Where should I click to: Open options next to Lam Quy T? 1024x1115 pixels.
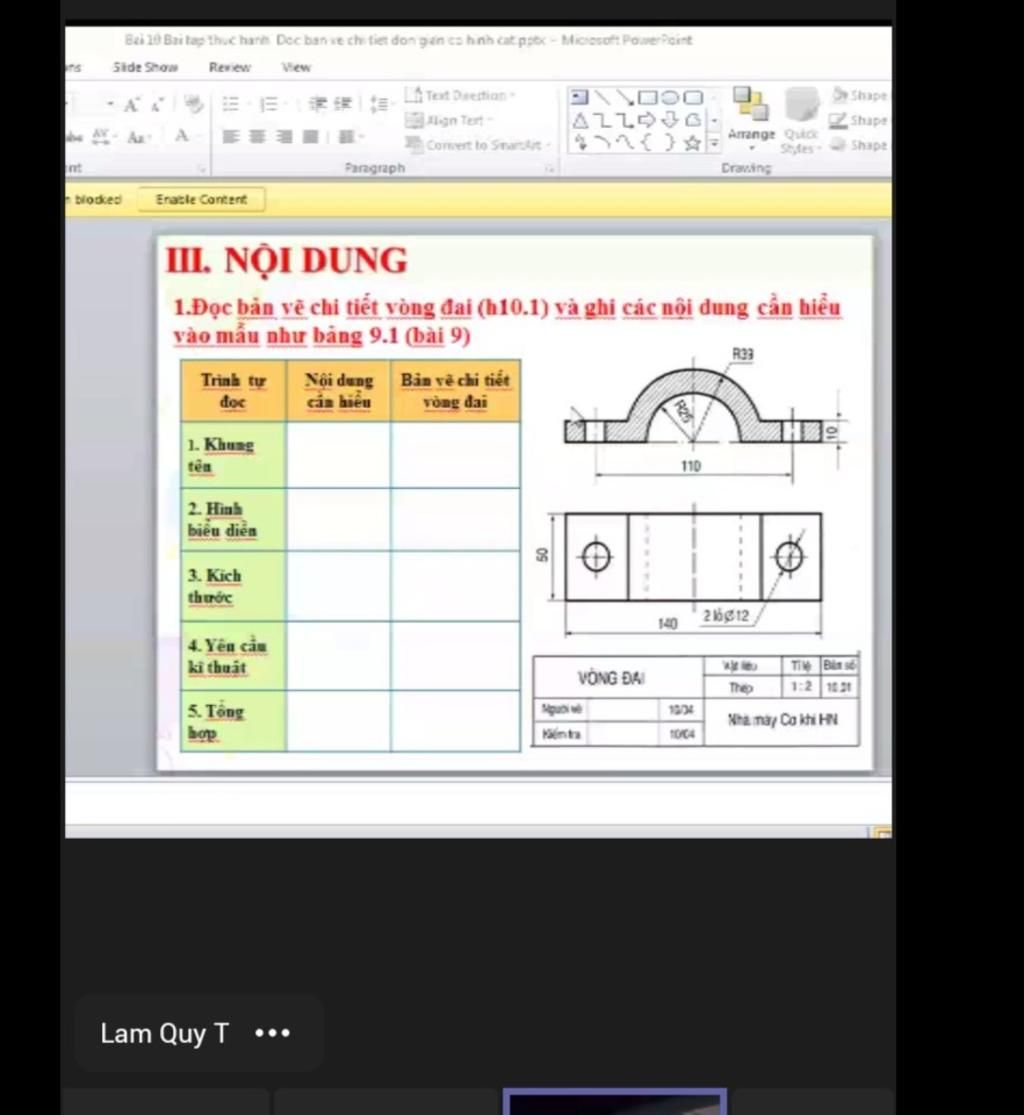[272, 1033]
